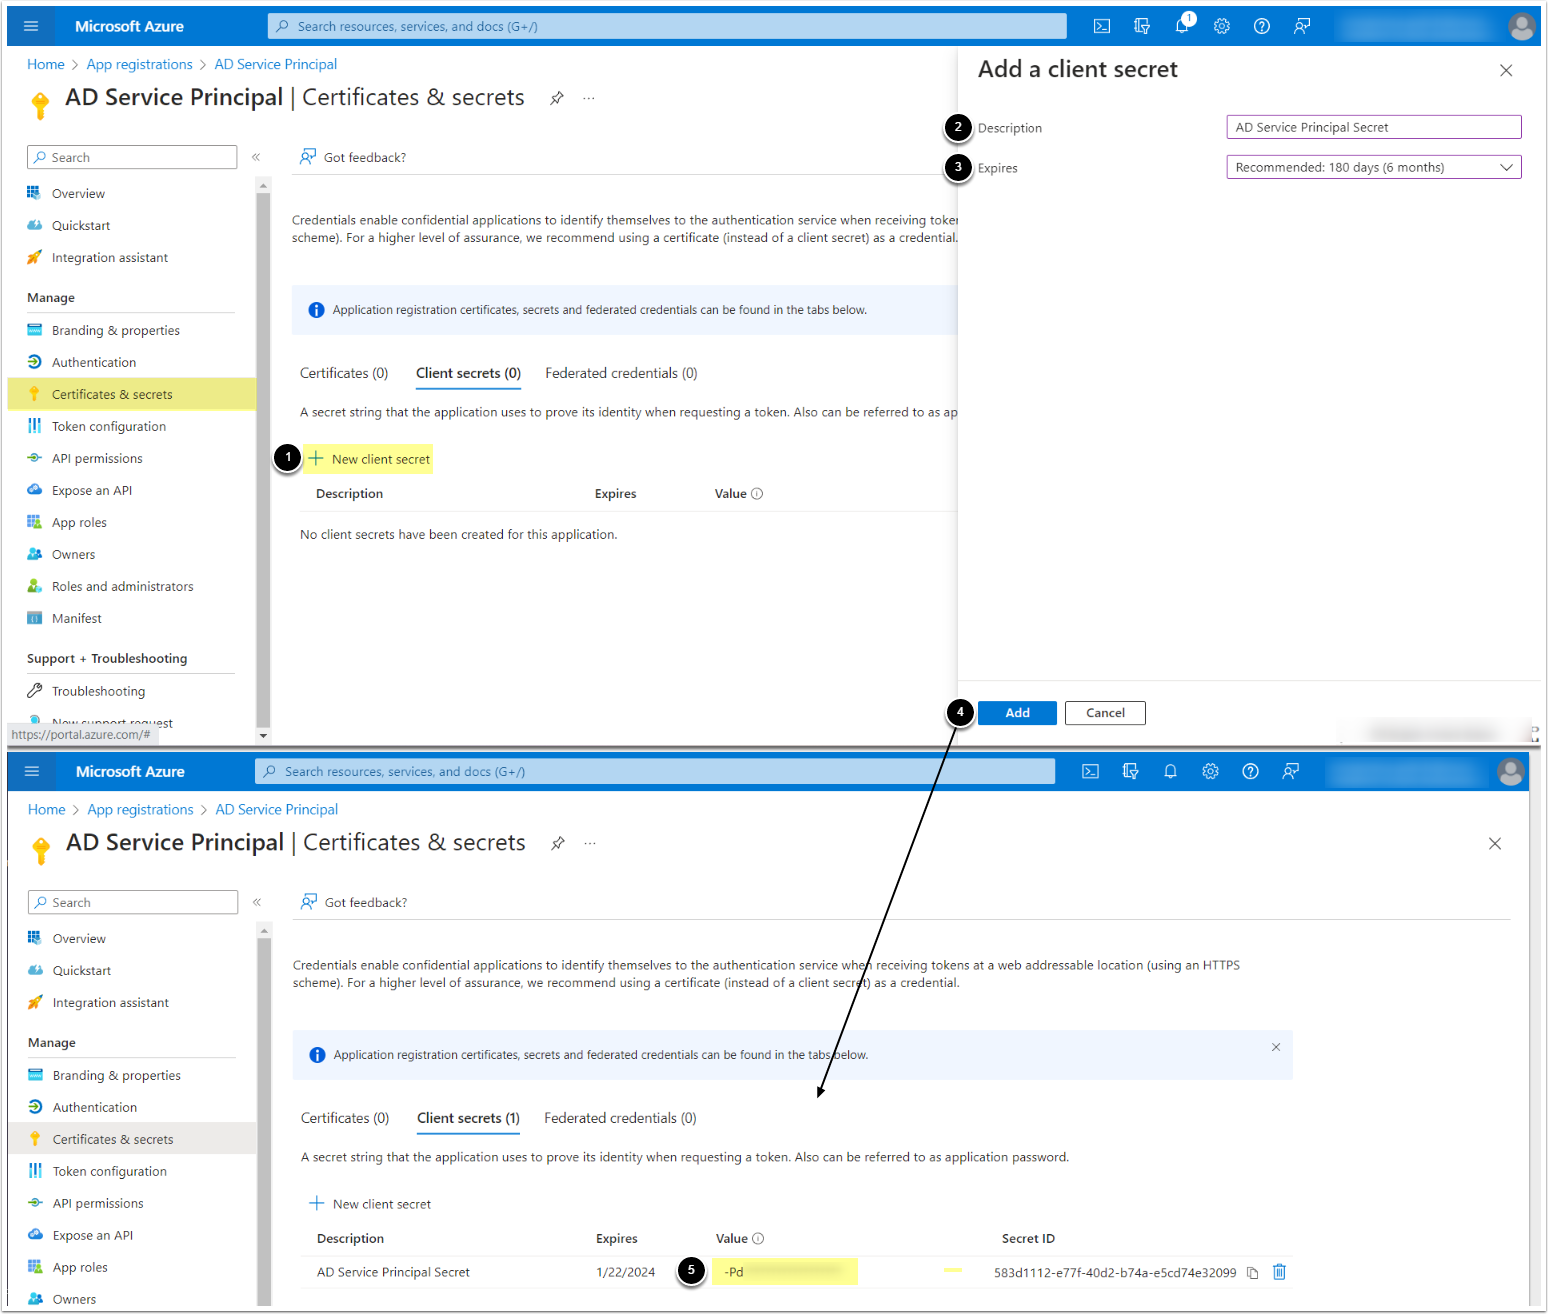Open account avatar in upper portal header
The height and width of the screenshot is (1314, 1548).
(1522, 26)
